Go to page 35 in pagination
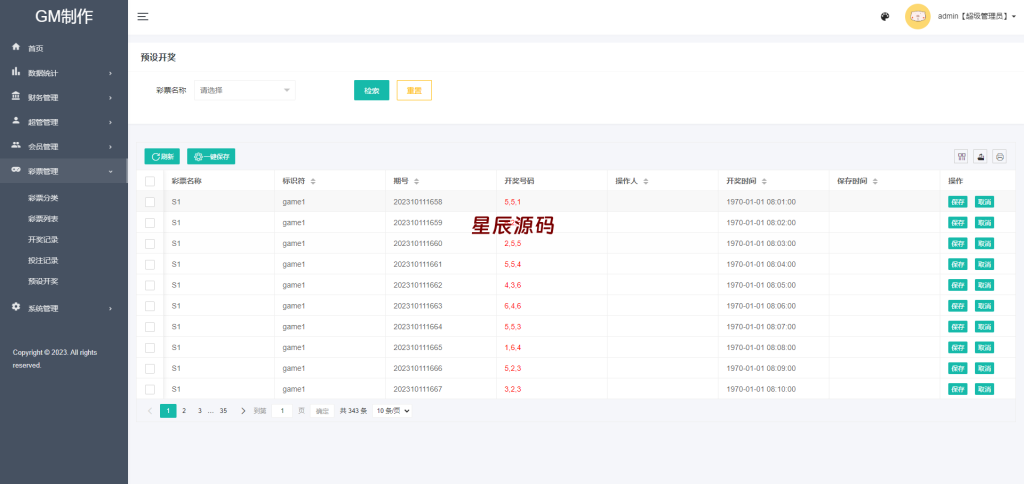This screenshot has height=484, width=1024. pos(223,411)
